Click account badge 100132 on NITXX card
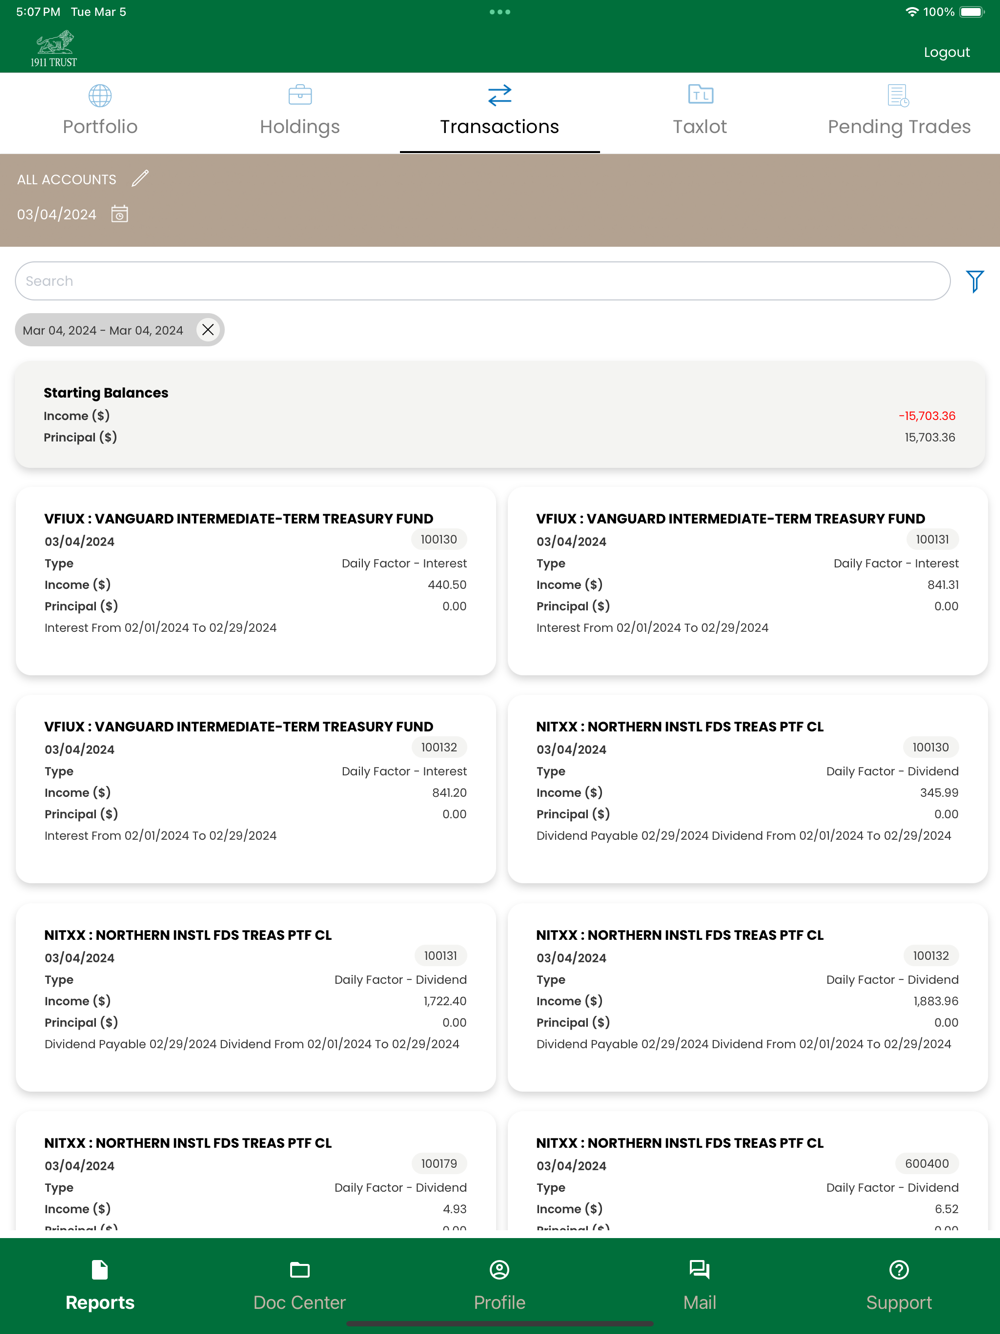 (931, 955)
